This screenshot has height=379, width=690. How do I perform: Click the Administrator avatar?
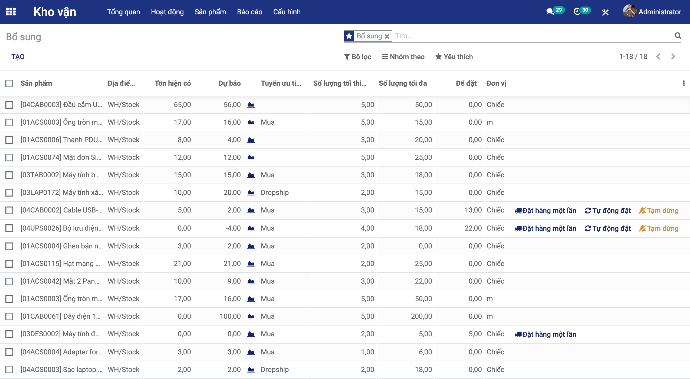[629, 11]
